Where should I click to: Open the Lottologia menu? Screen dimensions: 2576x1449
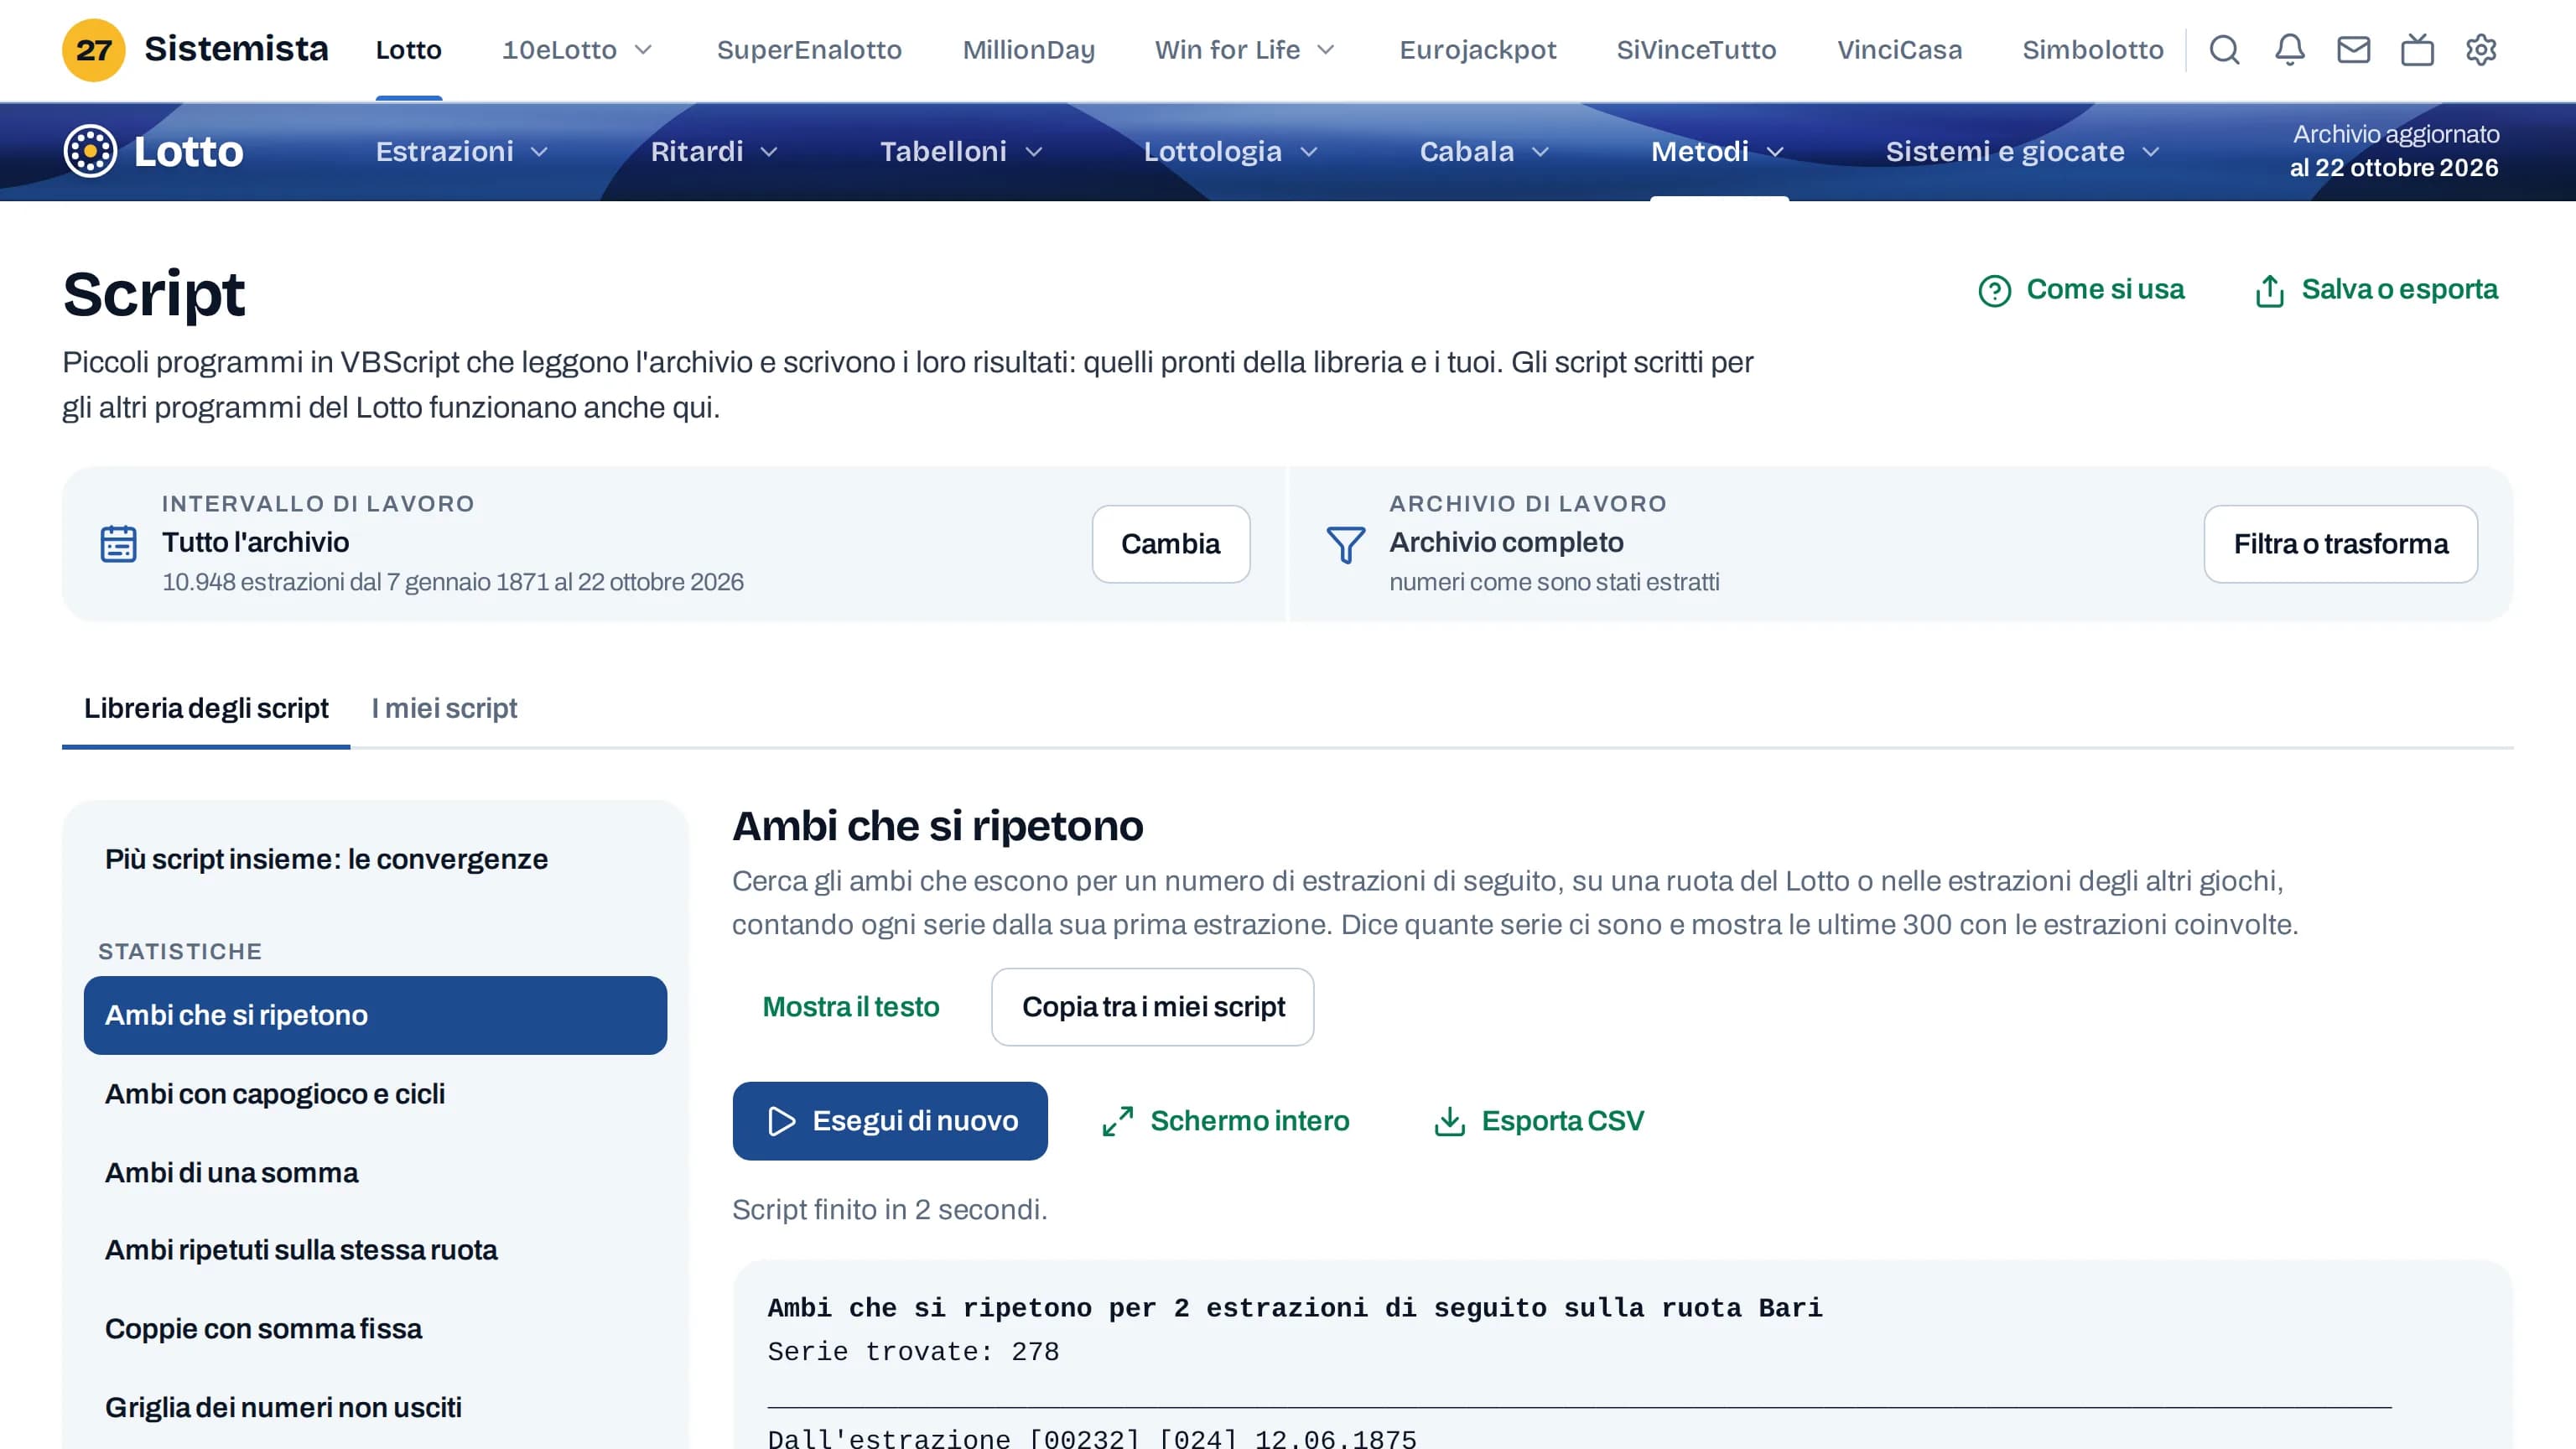1230,152
